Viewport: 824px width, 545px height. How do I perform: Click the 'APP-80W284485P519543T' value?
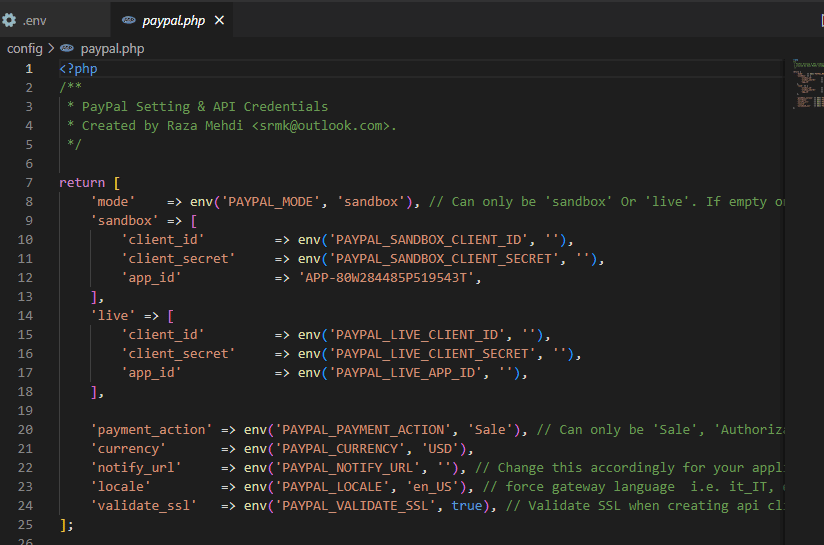pyautogui.click(x=386, y=277)
